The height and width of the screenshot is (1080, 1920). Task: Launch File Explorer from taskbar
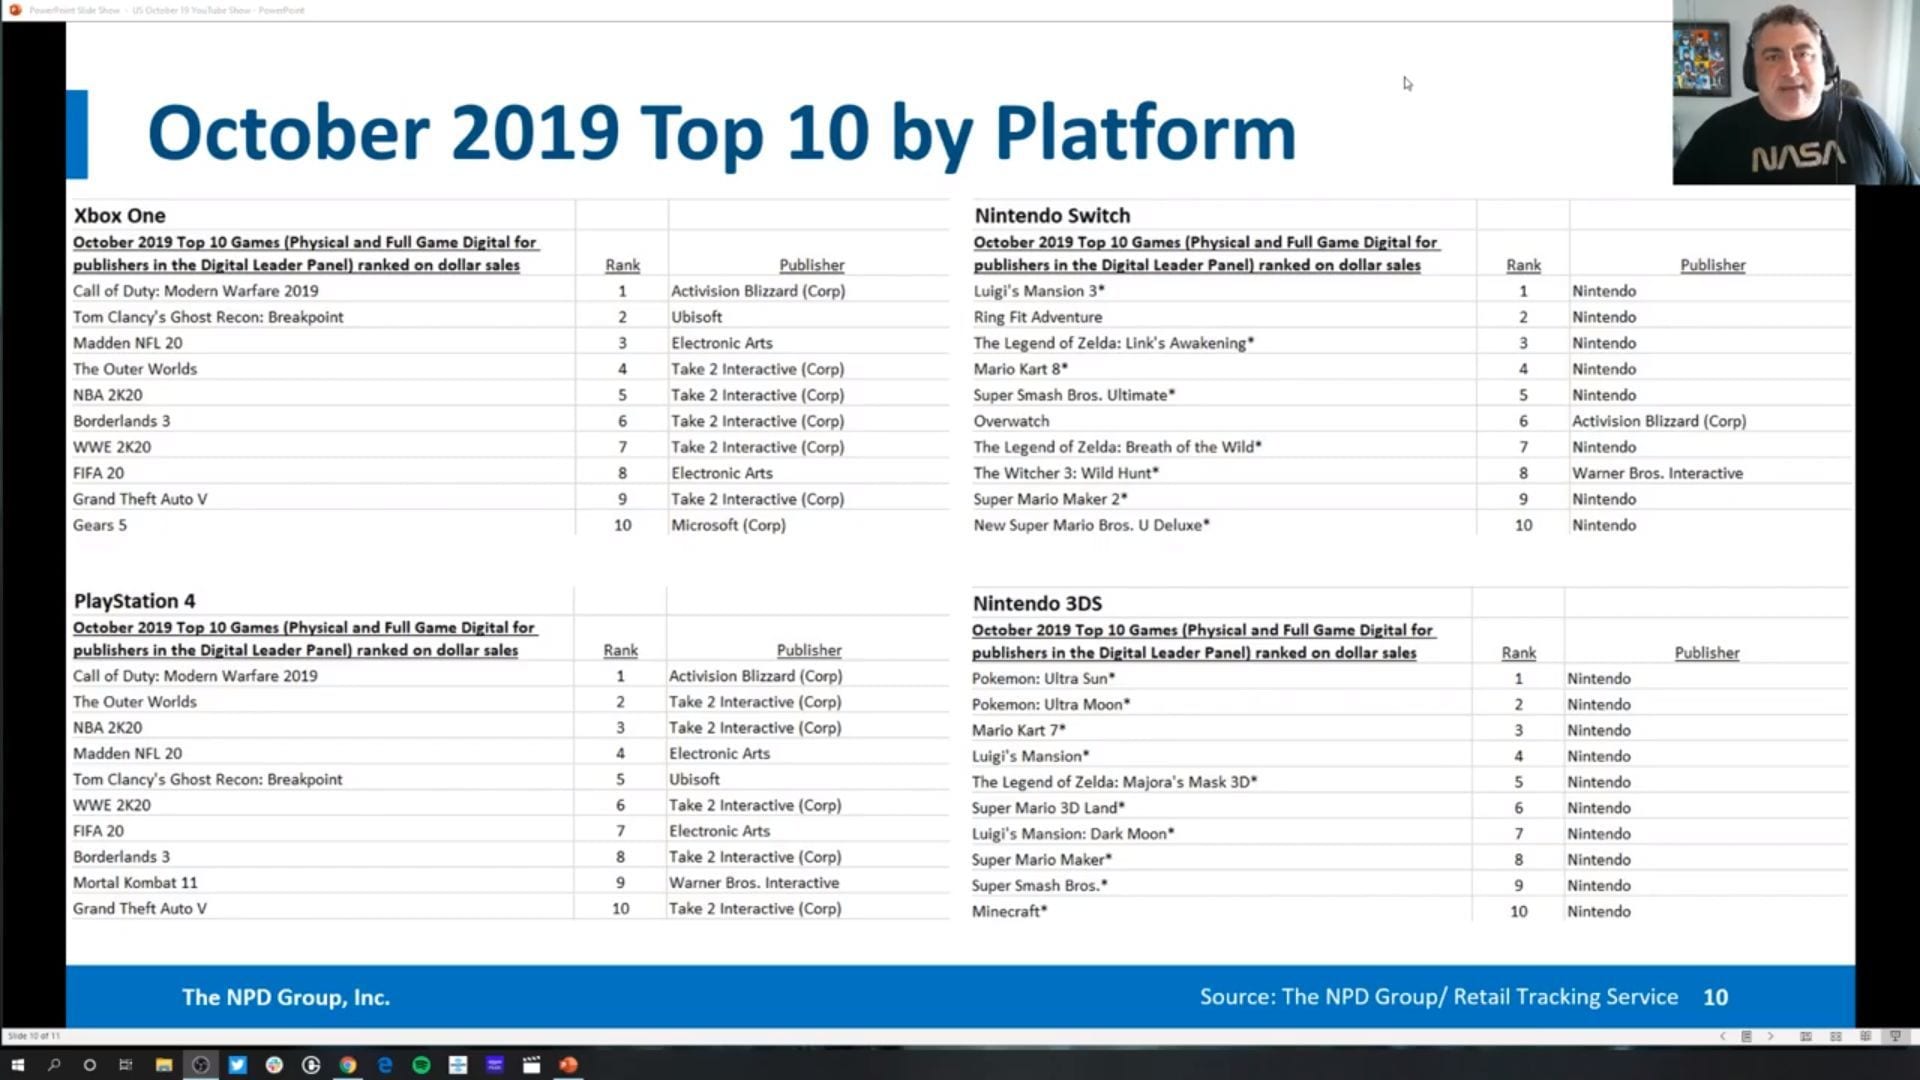point(163,1065)
